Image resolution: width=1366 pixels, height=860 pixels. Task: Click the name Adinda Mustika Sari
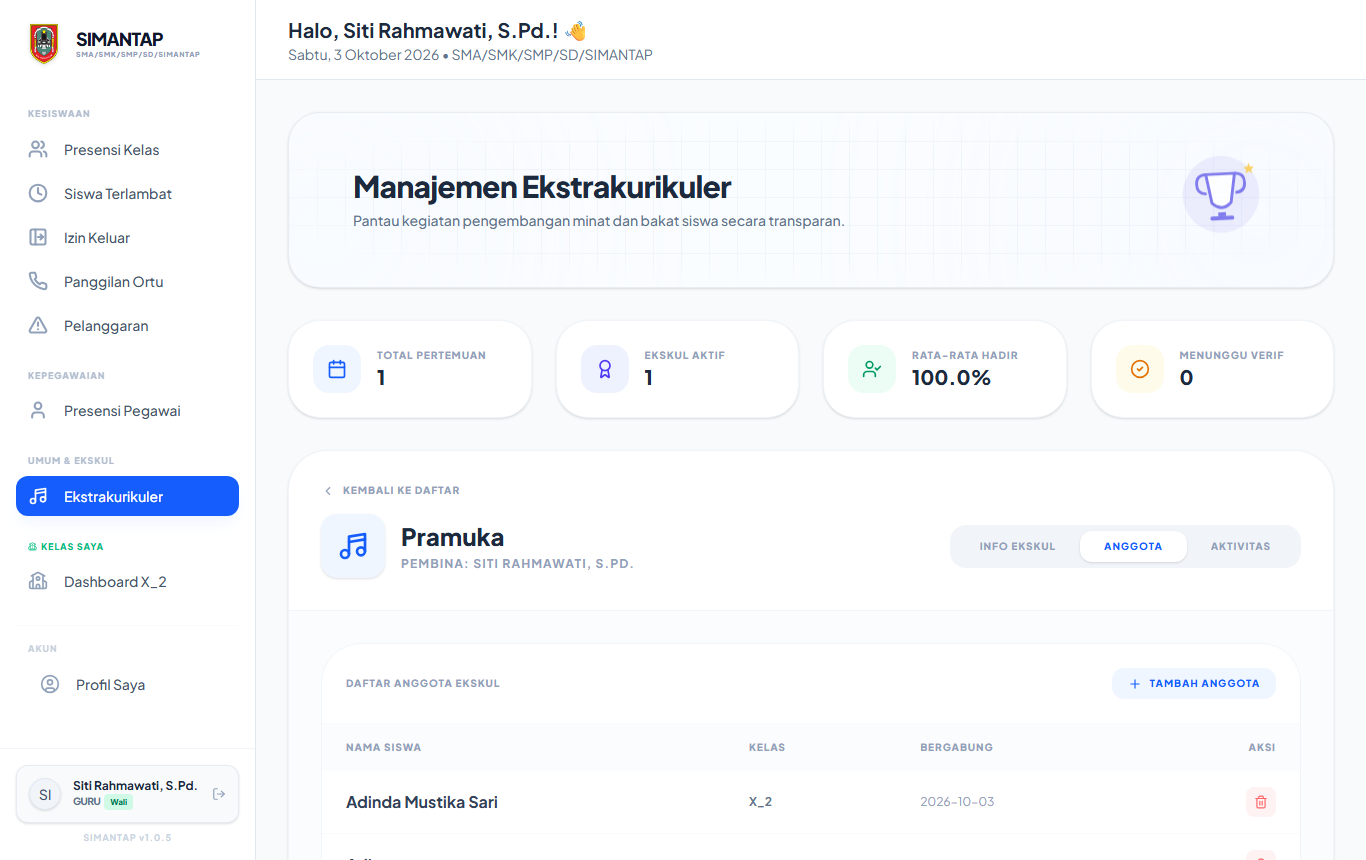422,802
